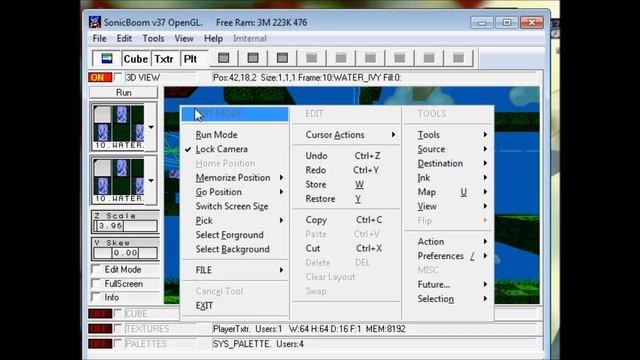The width and height of the screenshot is (640, 360).
Task: Select the Txtr toolbar button
Action: (x=164, y=59)
